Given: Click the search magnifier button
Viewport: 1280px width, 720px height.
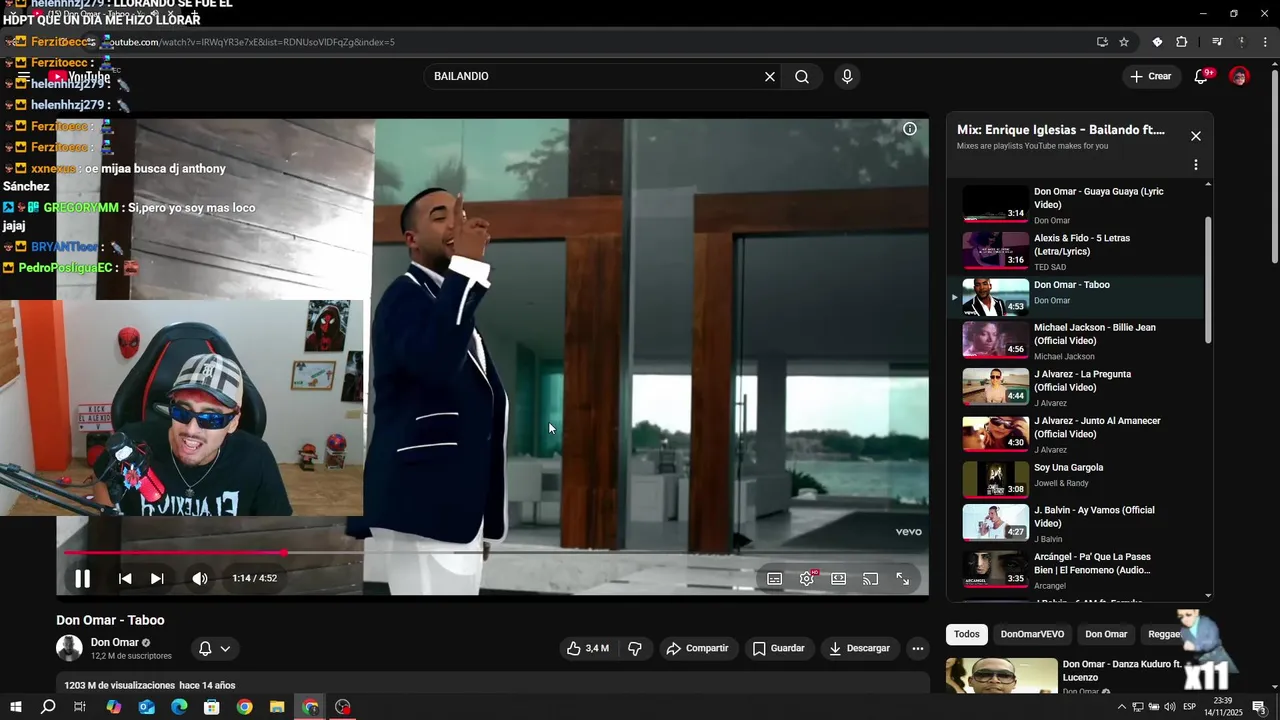Looking at the screenshot, I should click(x=802, y=77).
